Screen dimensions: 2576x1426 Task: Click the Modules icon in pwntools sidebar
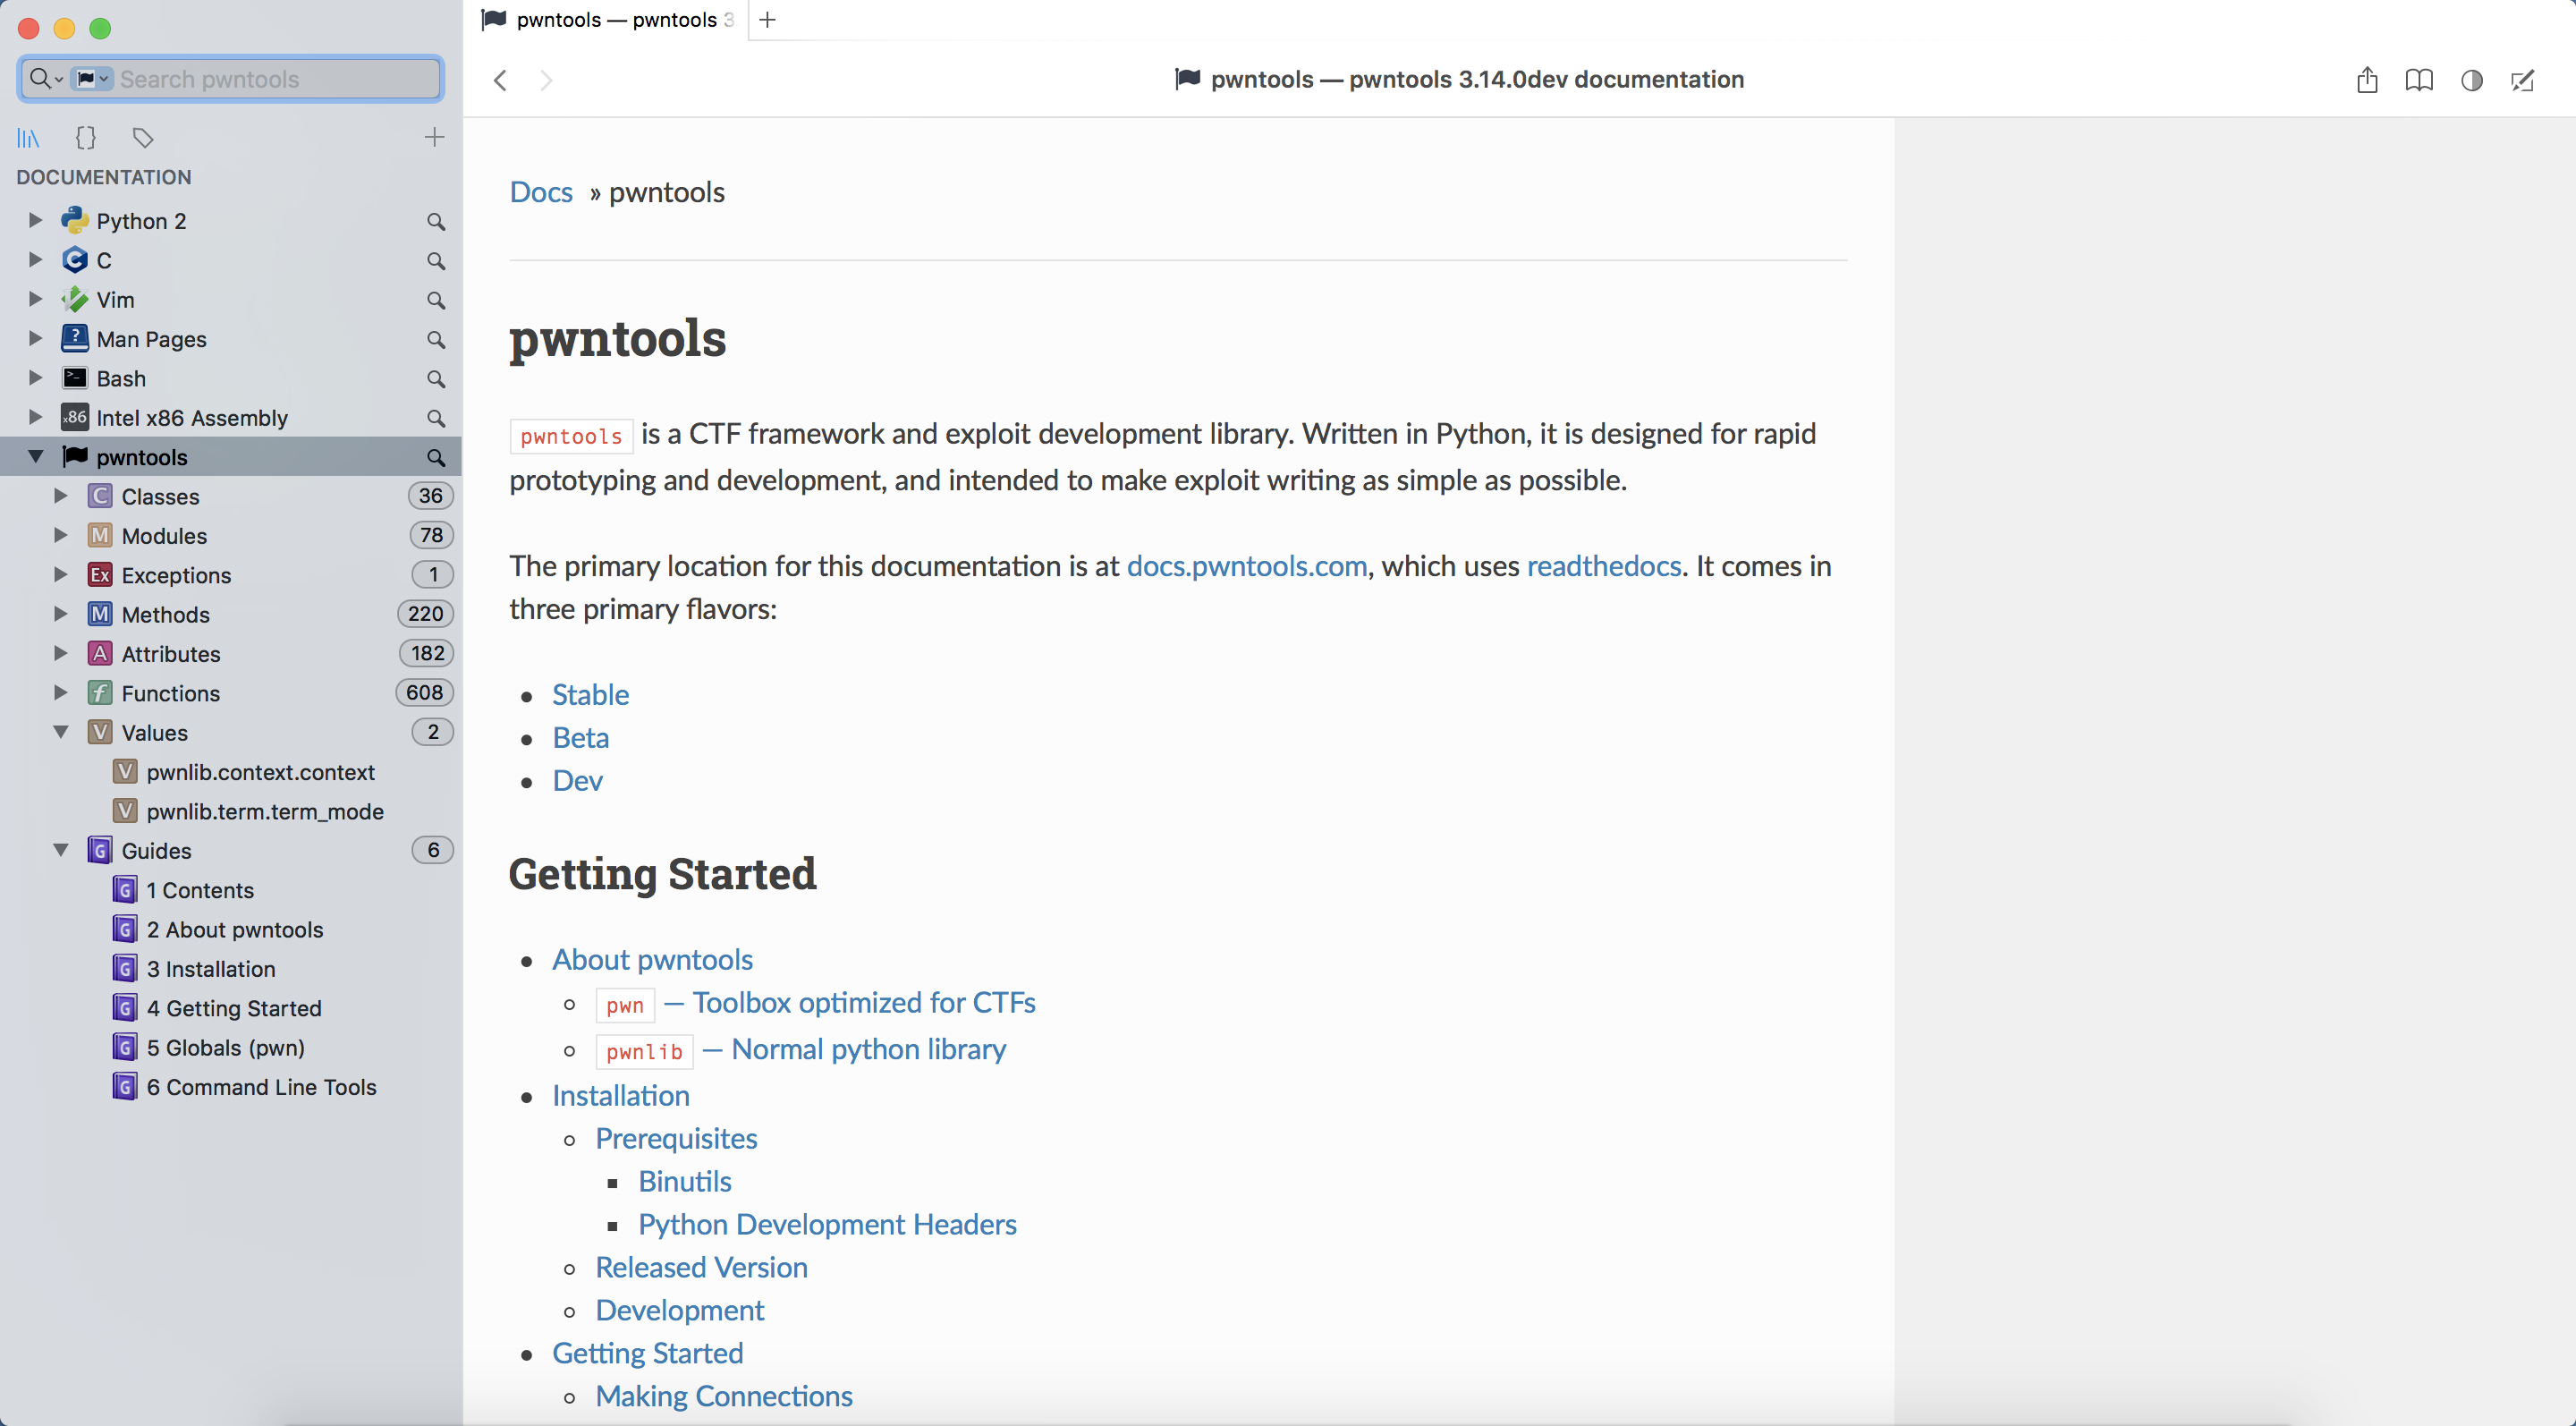98,536
